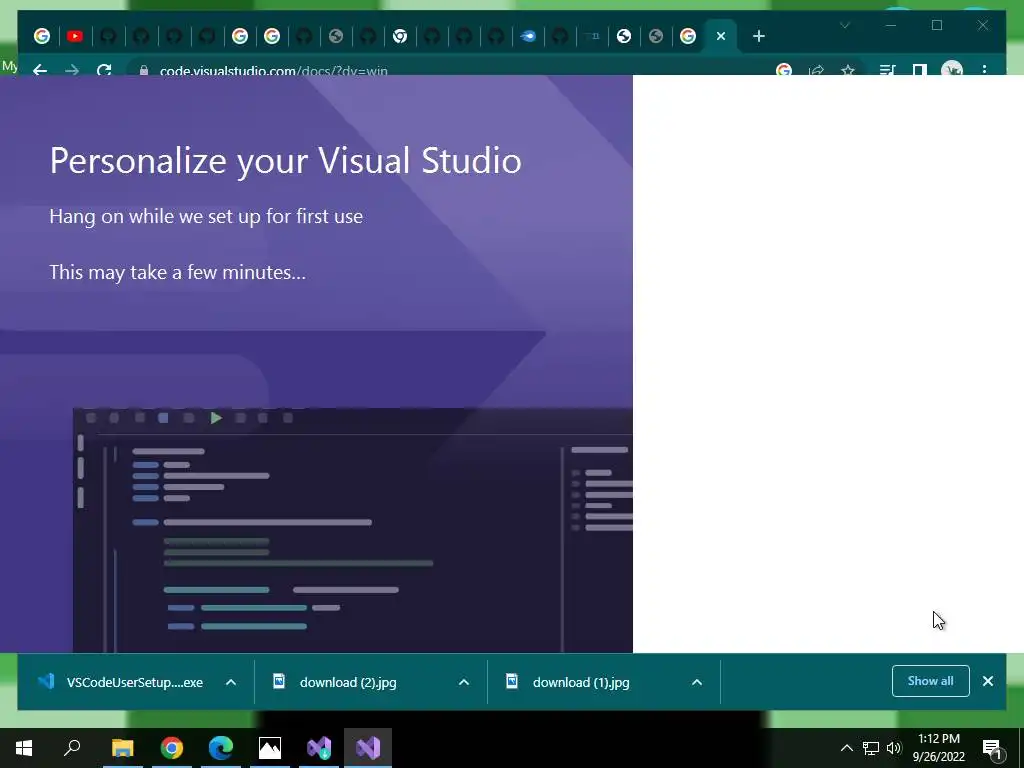The image size is (1024, 768).
Task: Expand options for download (1).jpg
Action: coord(697,682)
